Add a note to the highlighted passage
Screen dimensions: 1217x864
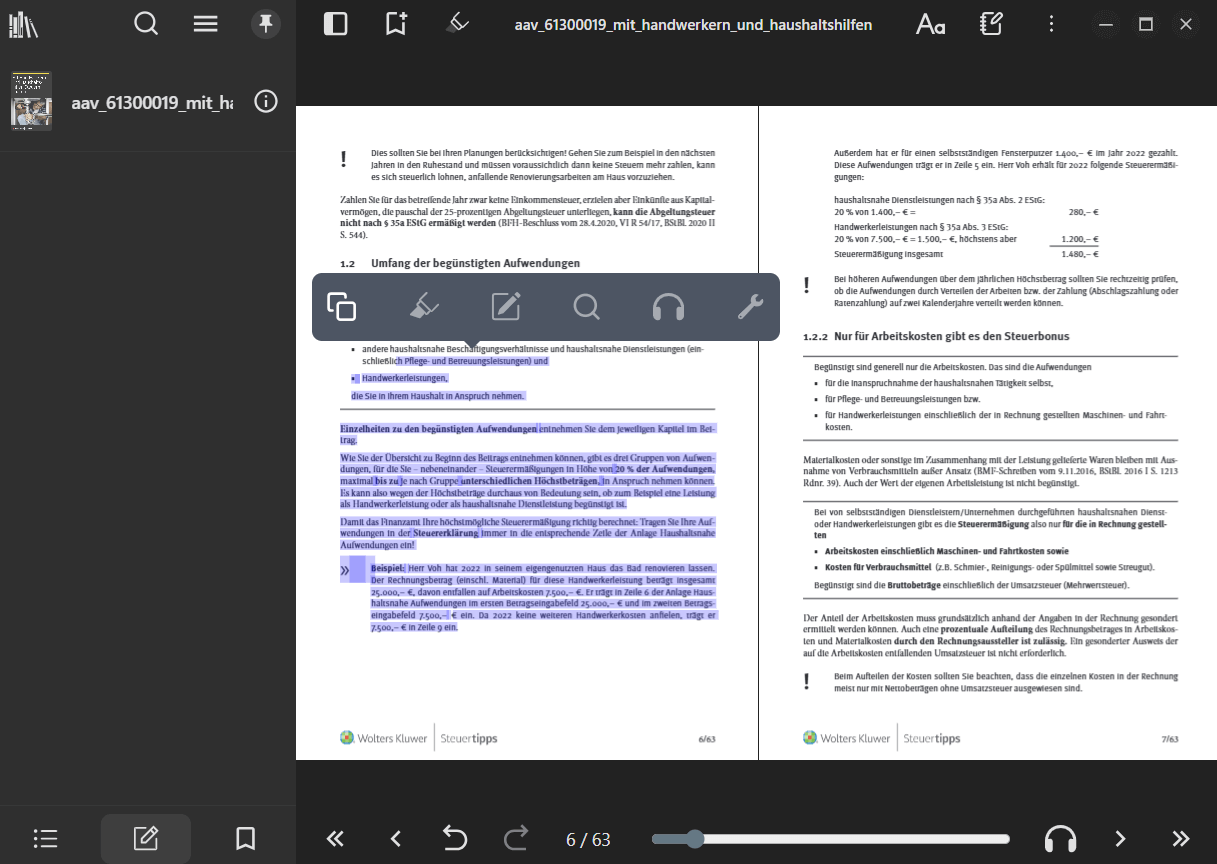point(505,307)
